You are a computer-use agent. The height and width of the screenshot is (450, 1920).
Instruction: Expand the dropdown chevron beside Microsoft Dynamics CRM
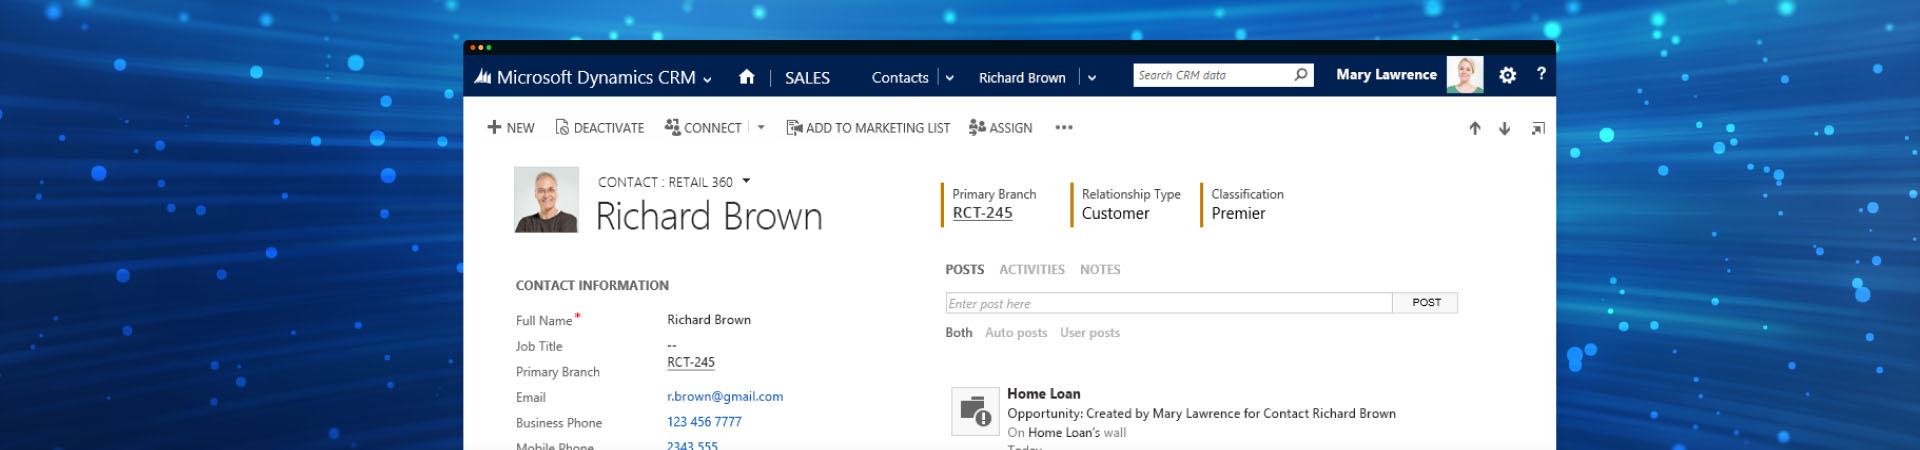click(x=707, y=79)
